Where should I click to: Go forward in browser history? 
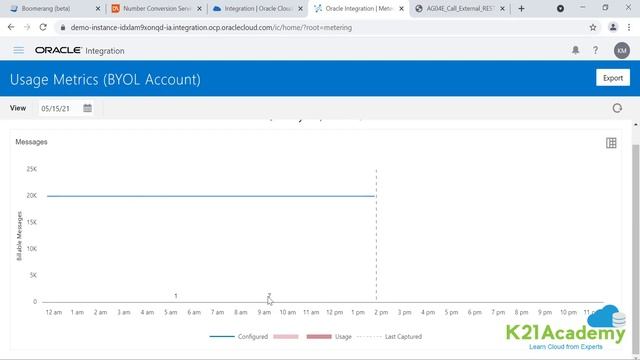coord(27,27)
